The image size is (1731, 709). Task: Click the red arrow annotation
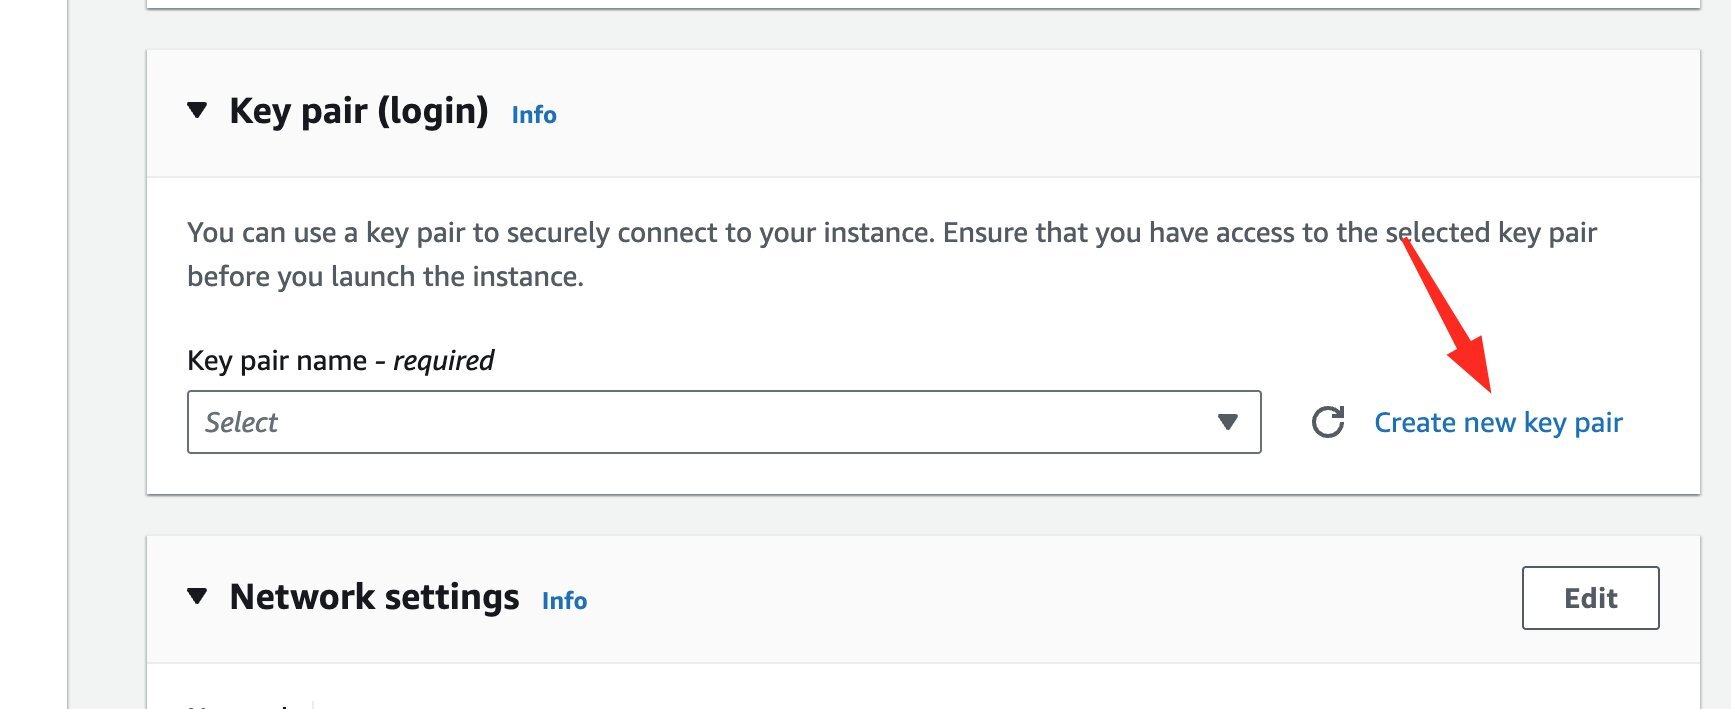tap(1447, 315)
